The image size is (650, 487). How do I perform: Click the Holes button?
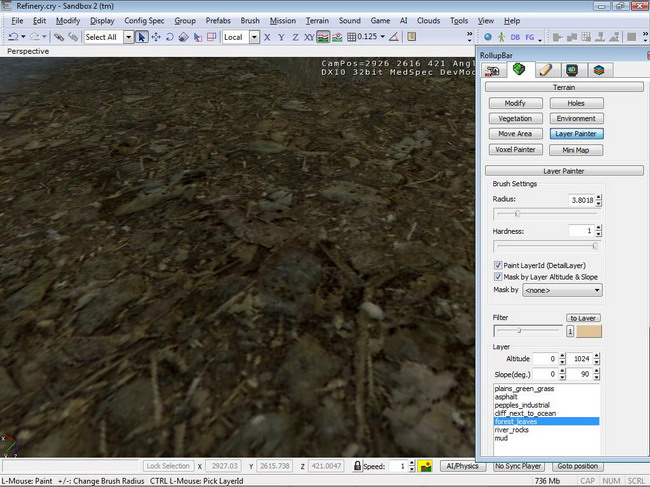click(x=576, y=103)
